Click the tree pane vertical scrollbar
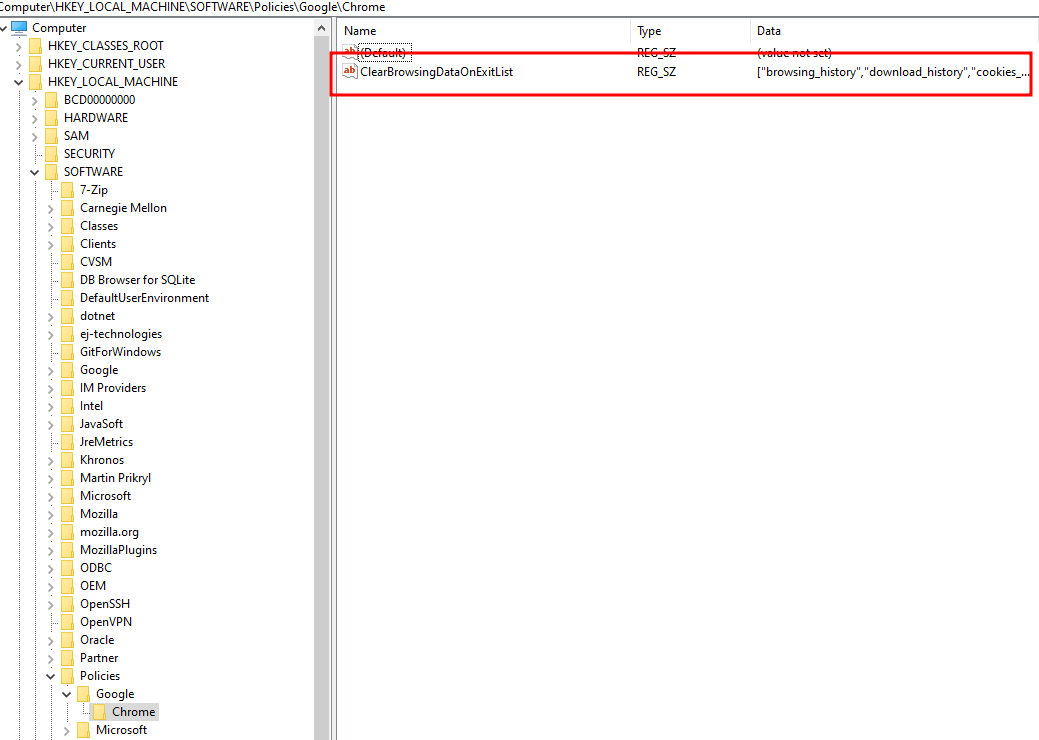Screen dimensions: 1039x740 tap(322, 400)
